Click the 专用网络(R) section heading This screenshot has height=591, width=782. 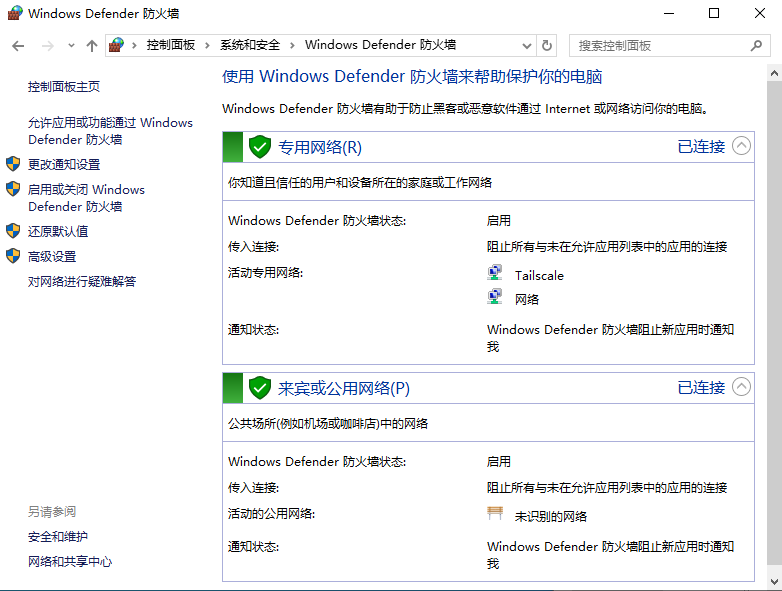click(320, 147)
